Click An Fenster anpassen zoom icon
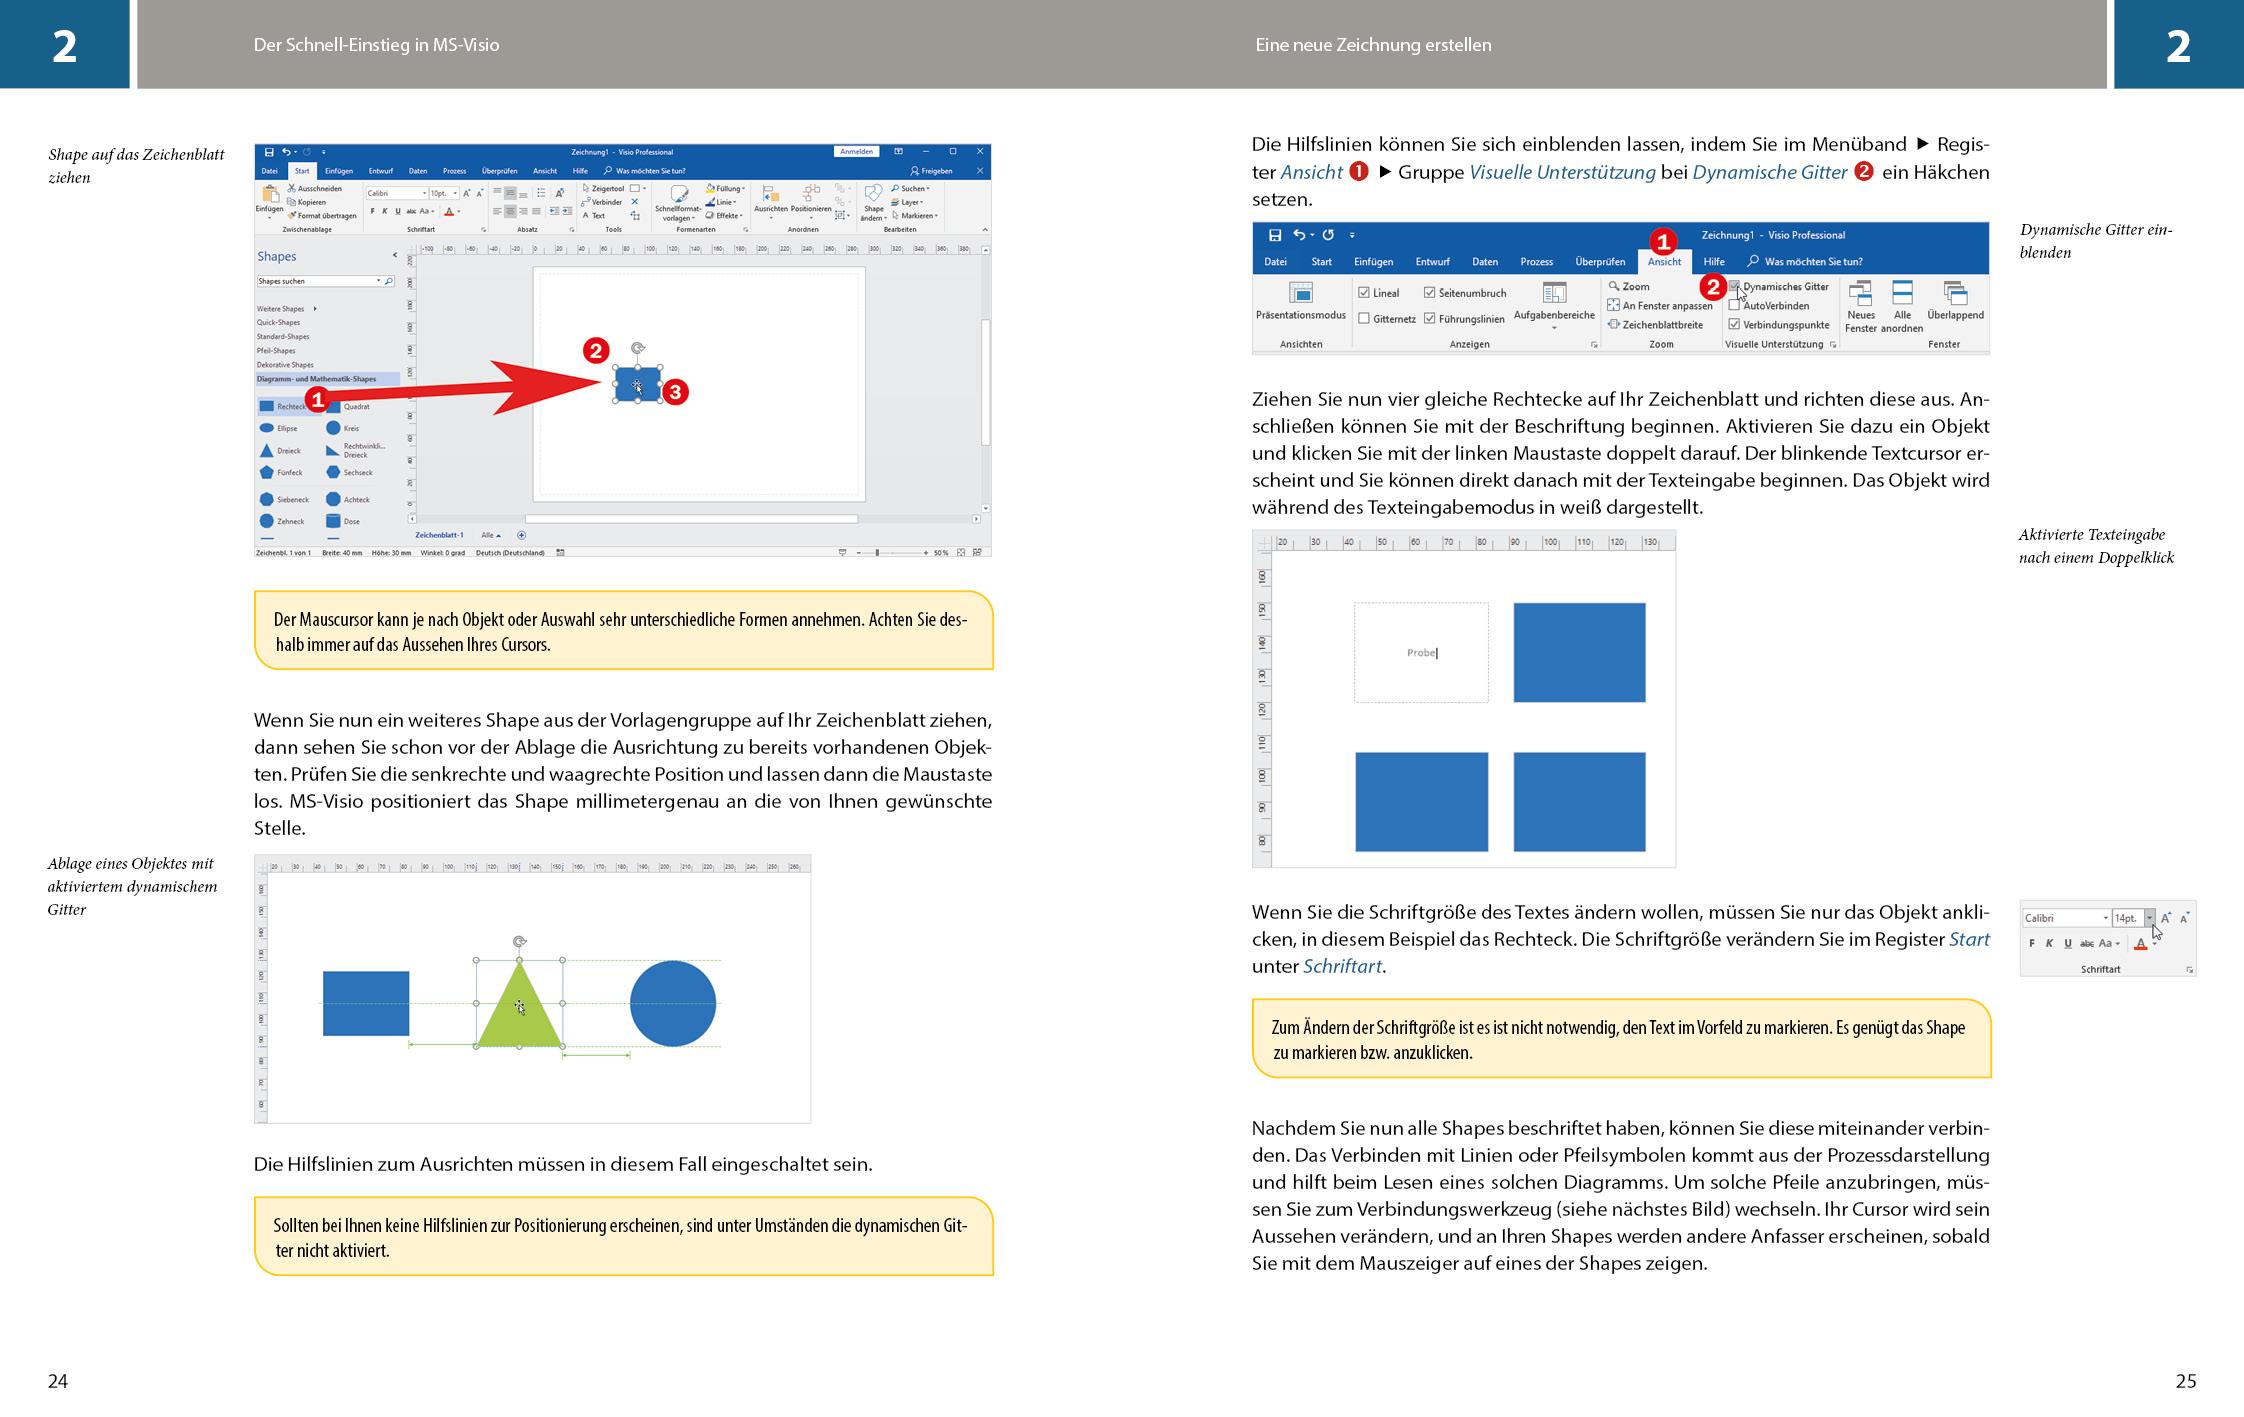Image resolution: width=2244 pixels, height=1417 pixels. [x=1614, y=306]
